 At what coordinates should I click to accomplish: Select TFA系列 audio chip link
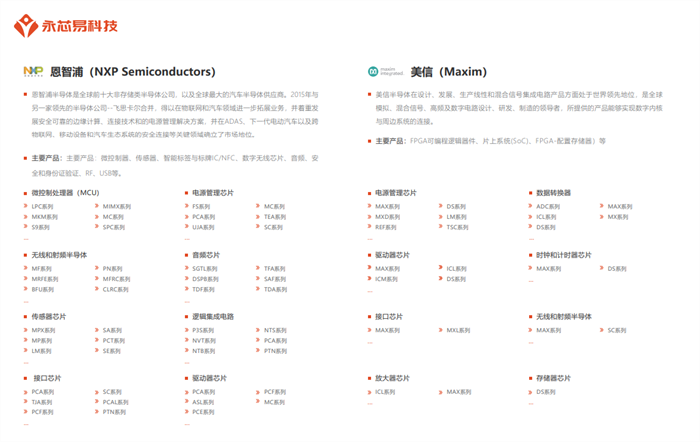click(x=274, y=268)
